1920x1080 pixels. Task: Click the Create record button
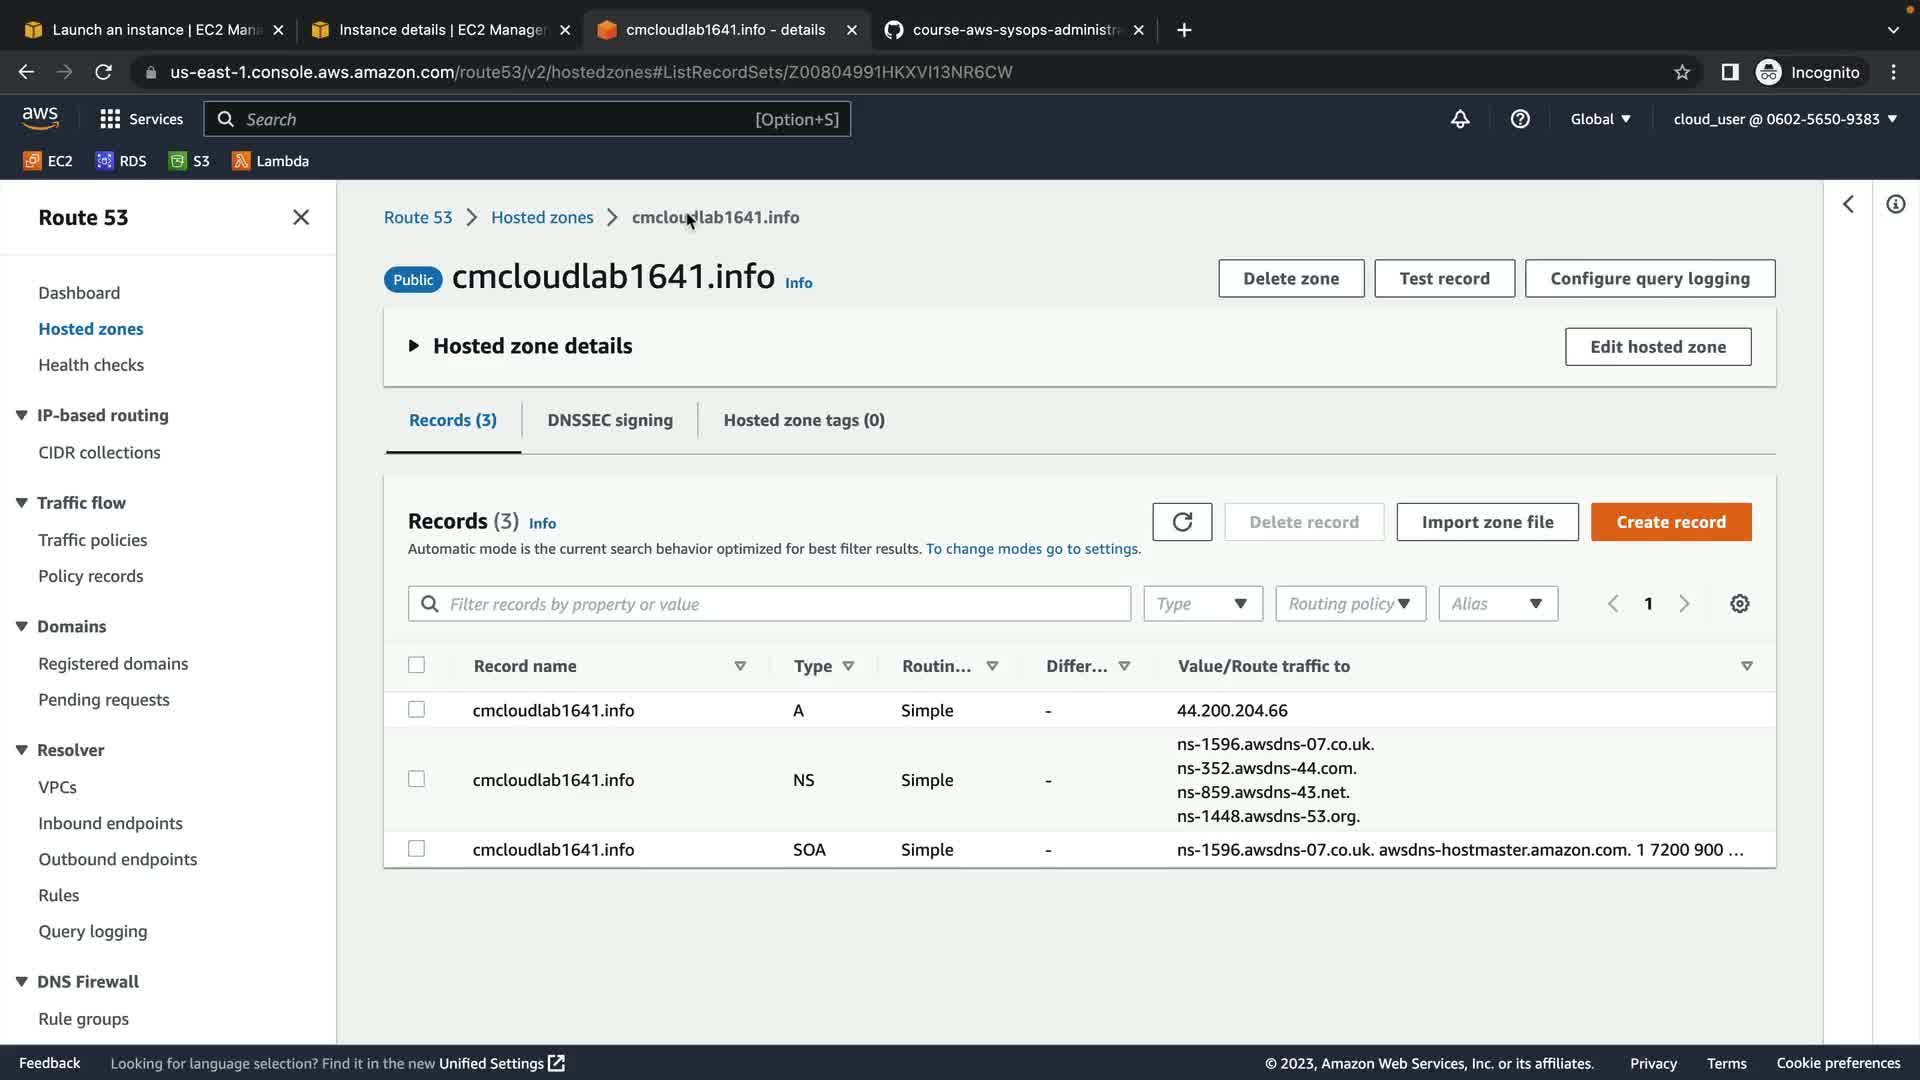pyautogui.click(x=1671, y=522)
